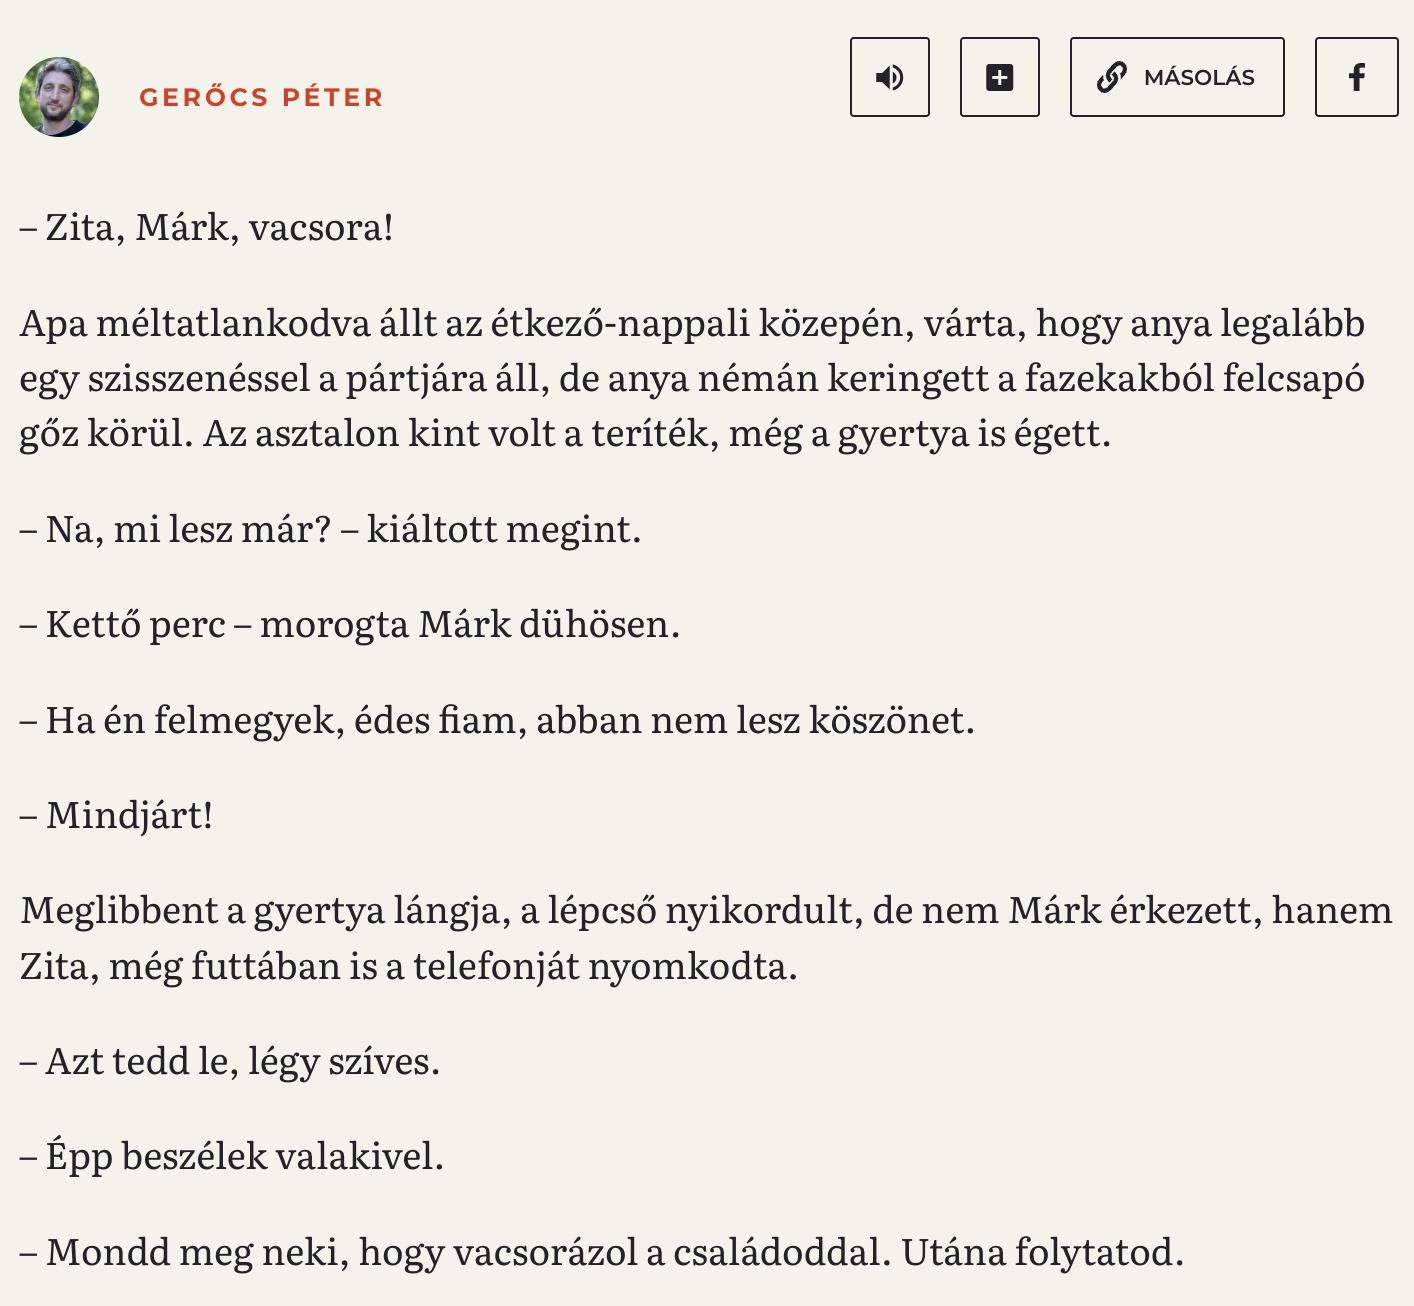Screen dimensions: 1414x1306
Task: Click the line "Kettő perc – morogta Márk"
Action: pyautogui.click(x=350, y=624)
